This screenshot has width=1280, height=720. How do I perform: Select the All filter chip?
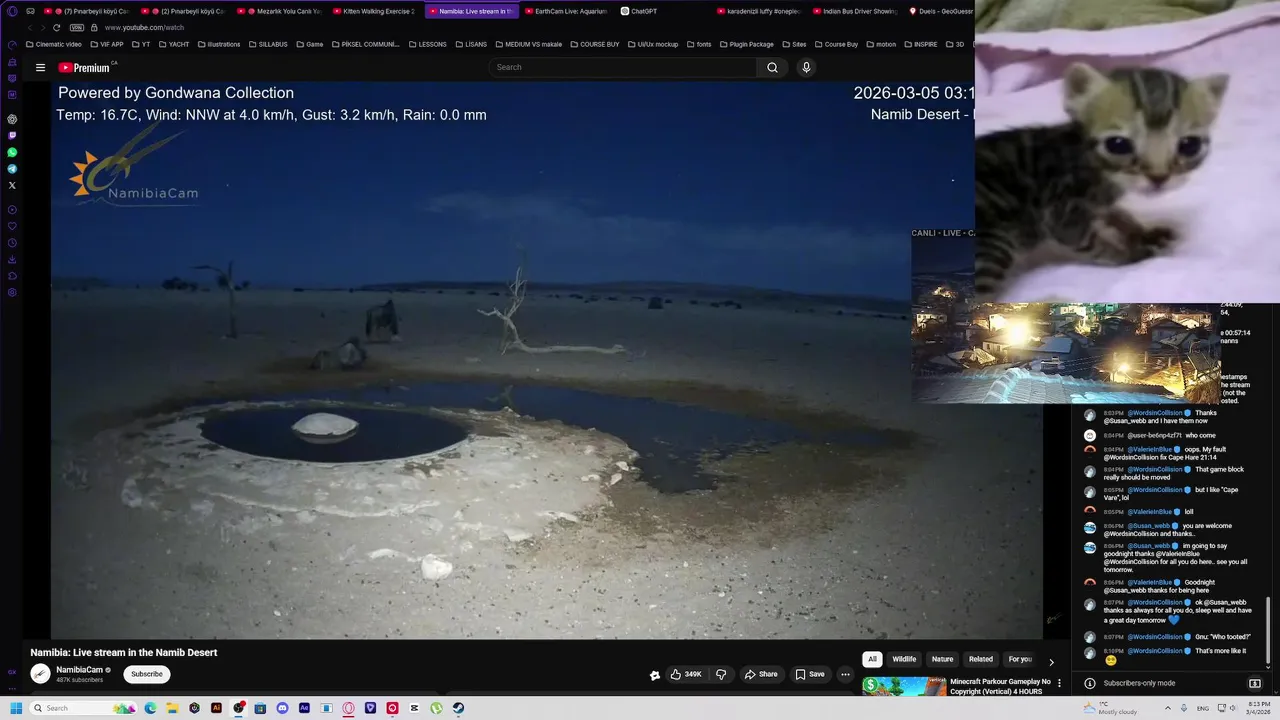[x=872, y=659]
